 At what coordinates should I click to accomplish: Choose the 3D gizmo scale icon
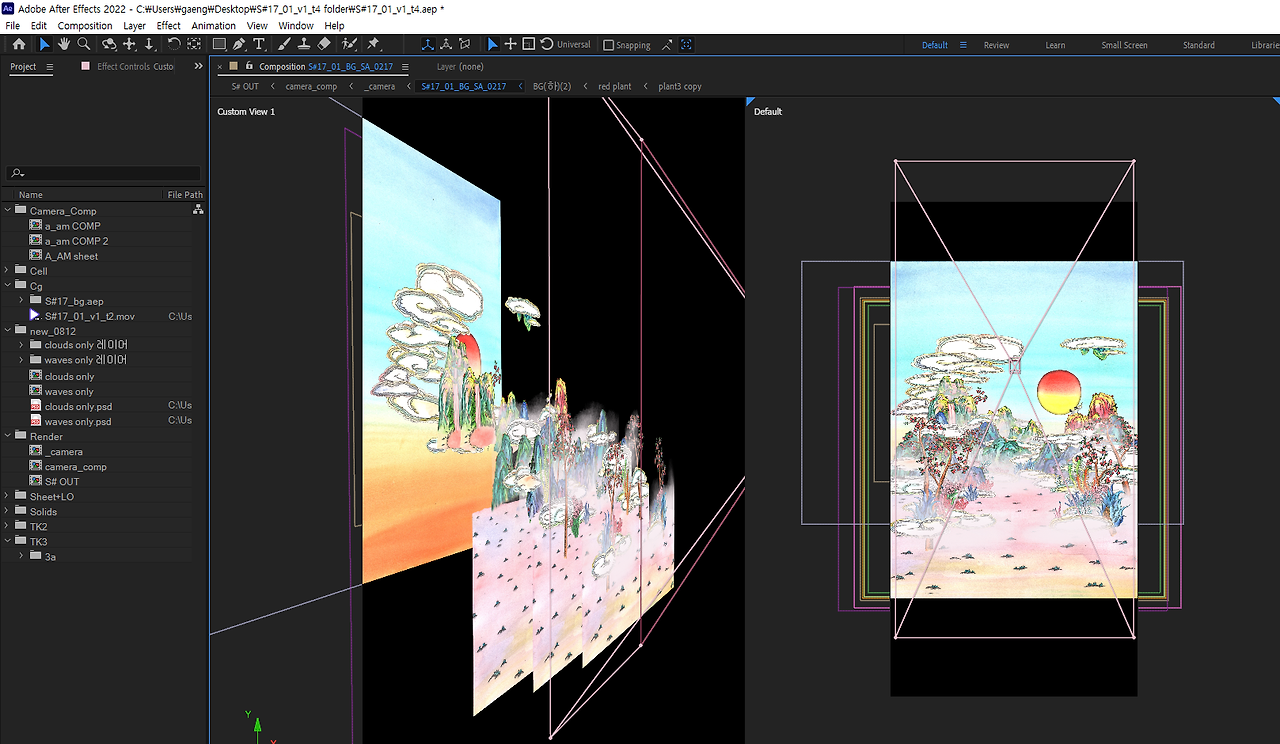click(x=528, y=44)
